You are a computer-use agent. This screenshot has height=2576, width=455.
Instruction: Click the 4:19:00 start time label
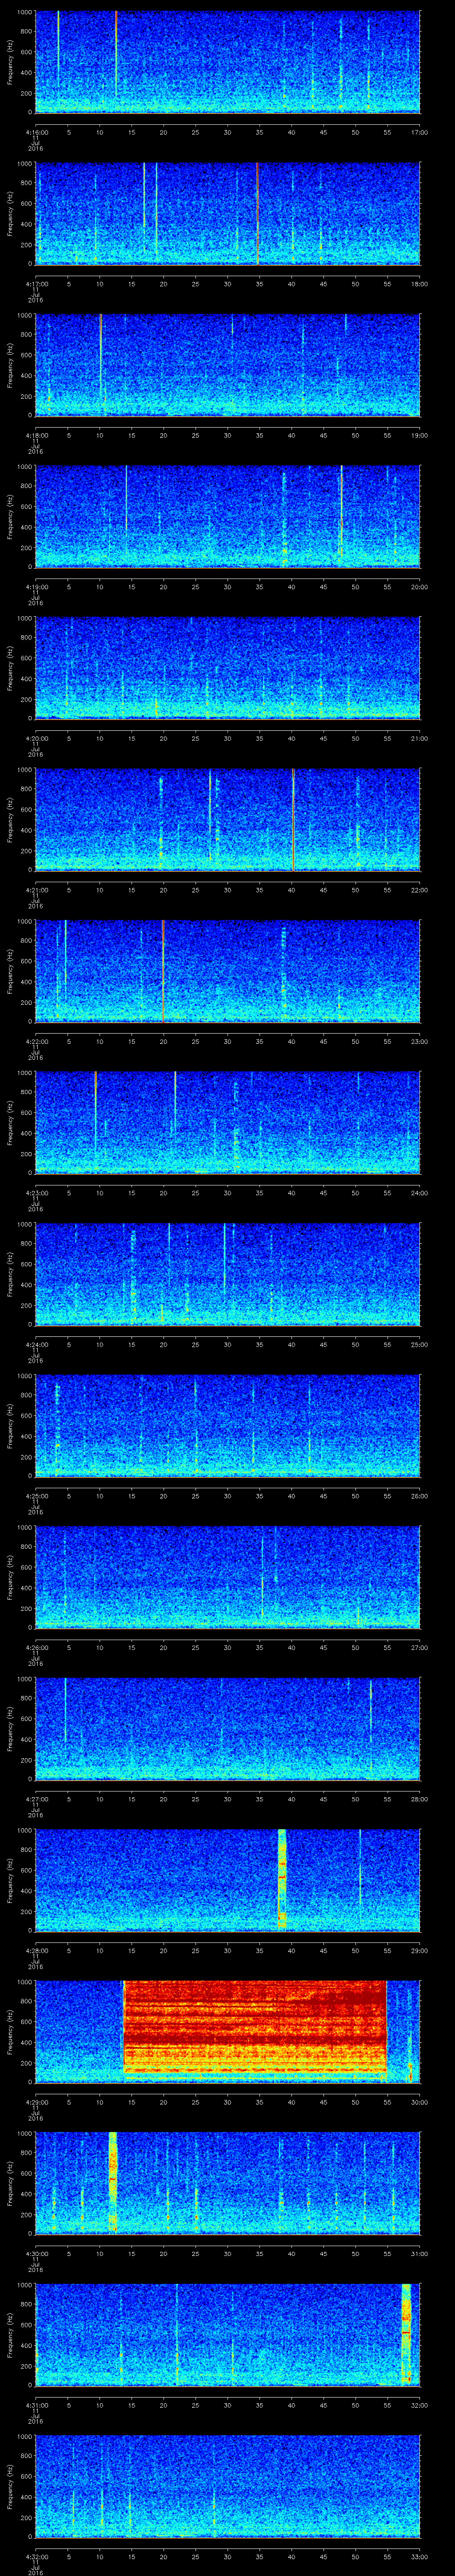(x=36, y=587)
